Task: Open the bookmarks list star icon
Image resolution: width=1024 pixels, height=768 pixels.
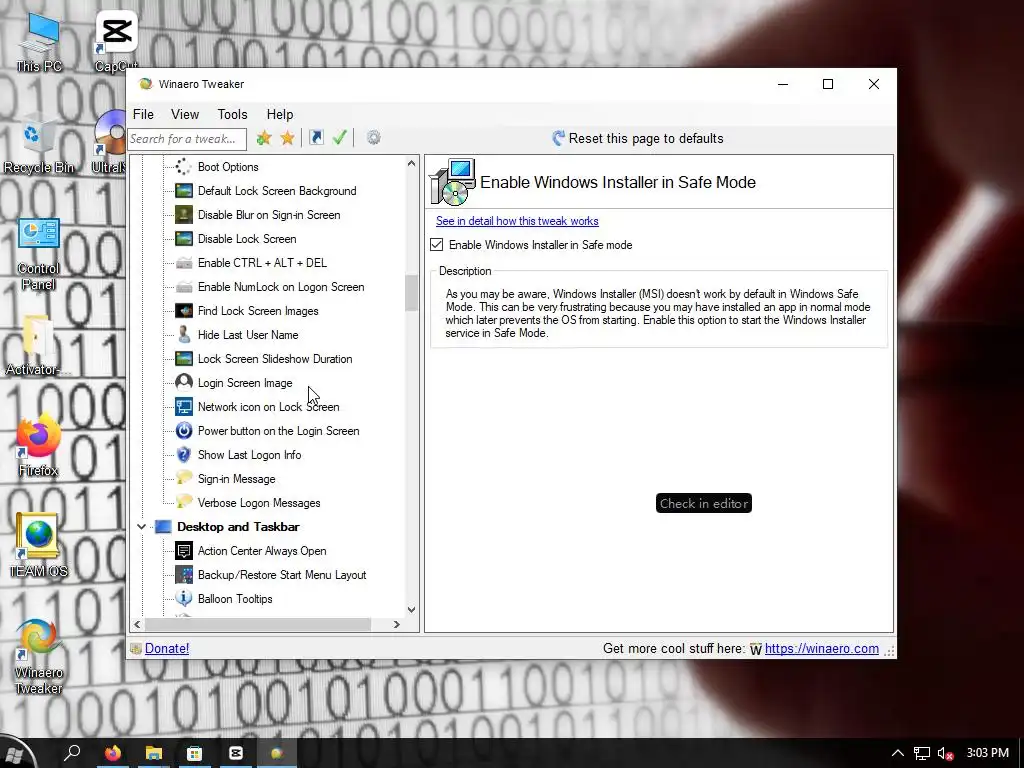Action: tap(287, 138)
